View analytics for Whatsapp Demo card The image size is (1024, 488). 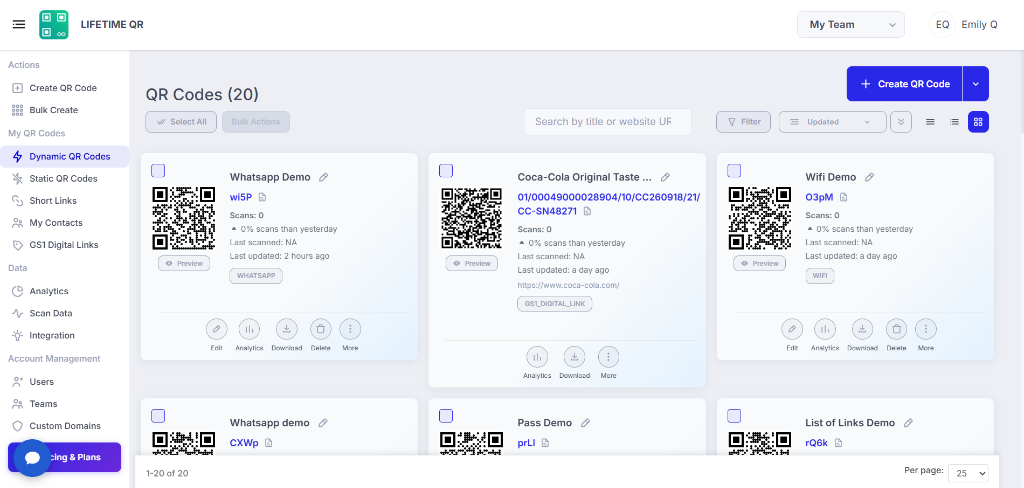coord(249,329)
